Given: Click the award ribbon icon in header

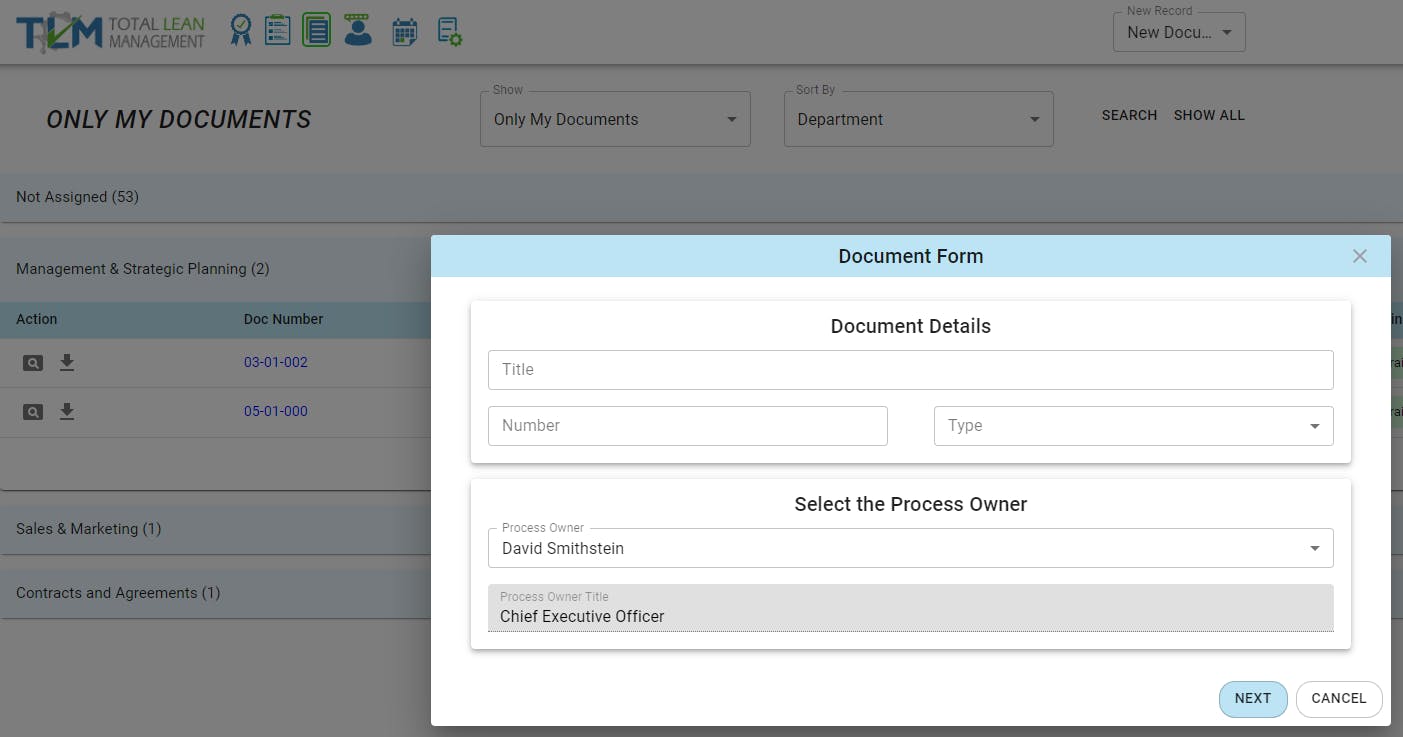Looking at the screenshot, I should coord(240,30).
